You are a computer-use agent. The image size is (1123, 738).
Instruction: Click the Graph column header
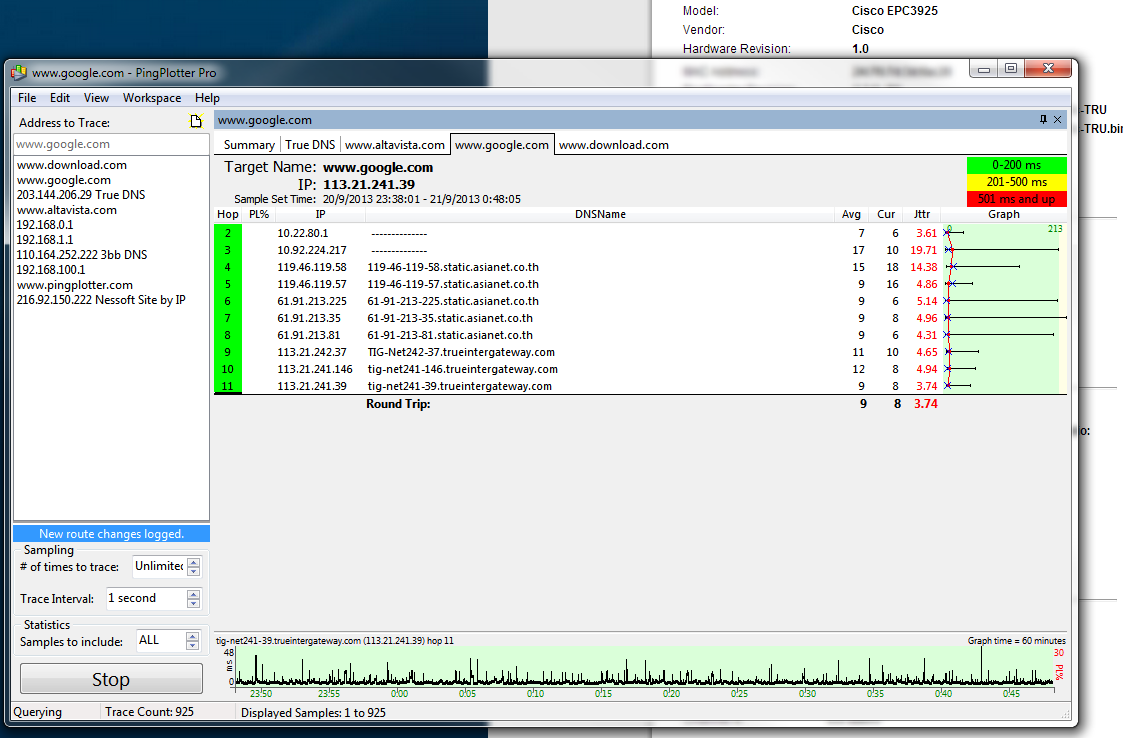coord(1003,214)
